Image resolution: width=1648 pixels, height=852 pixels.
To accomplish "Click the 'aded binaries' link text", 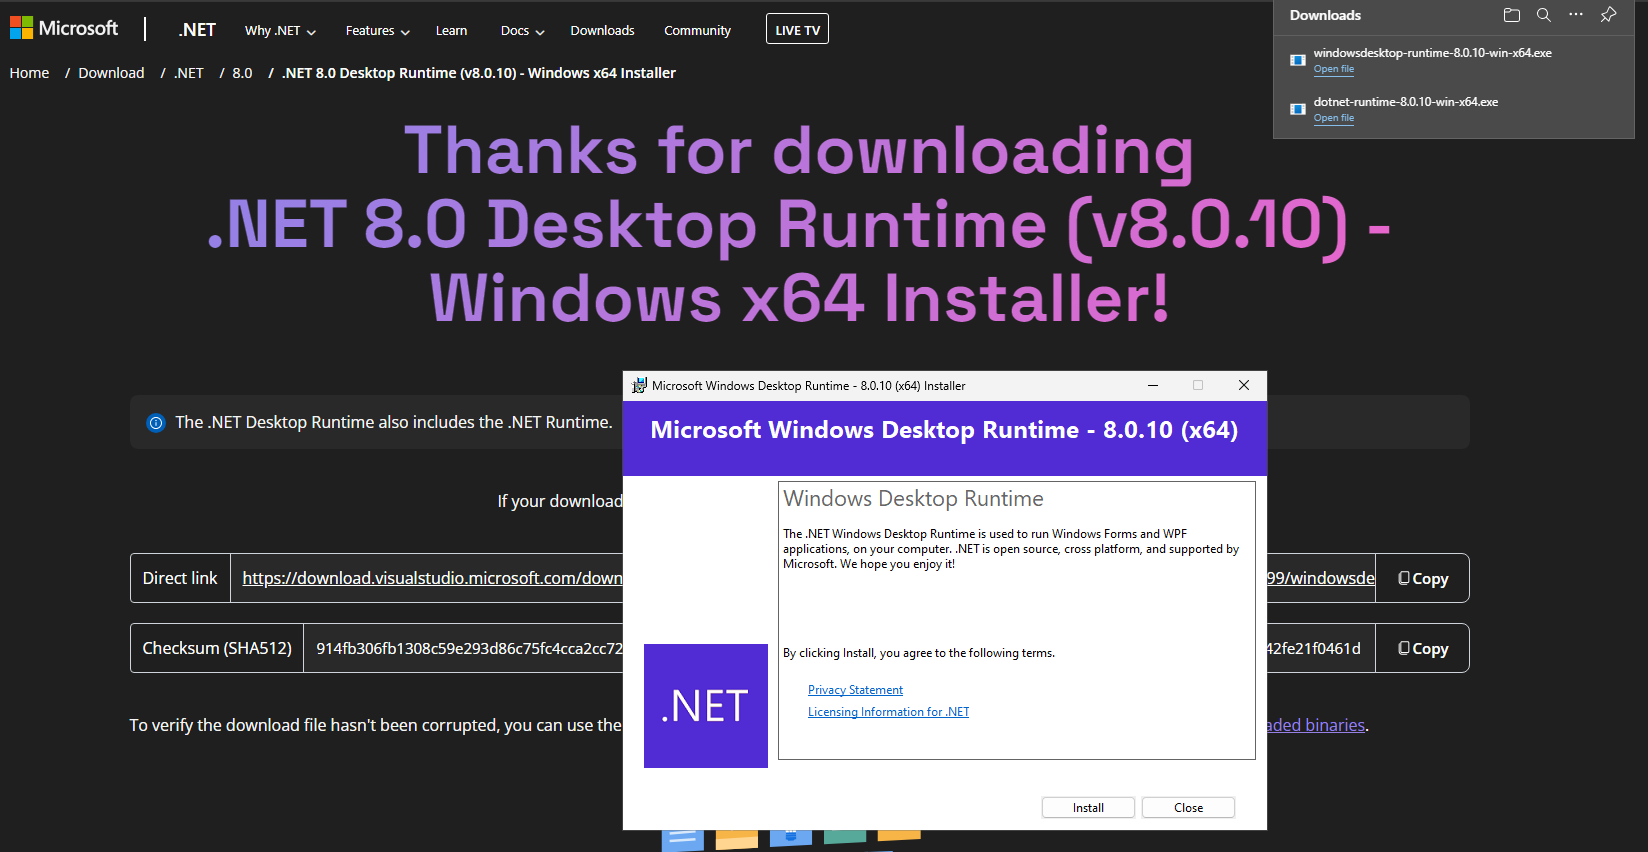I will (1316, 725).
